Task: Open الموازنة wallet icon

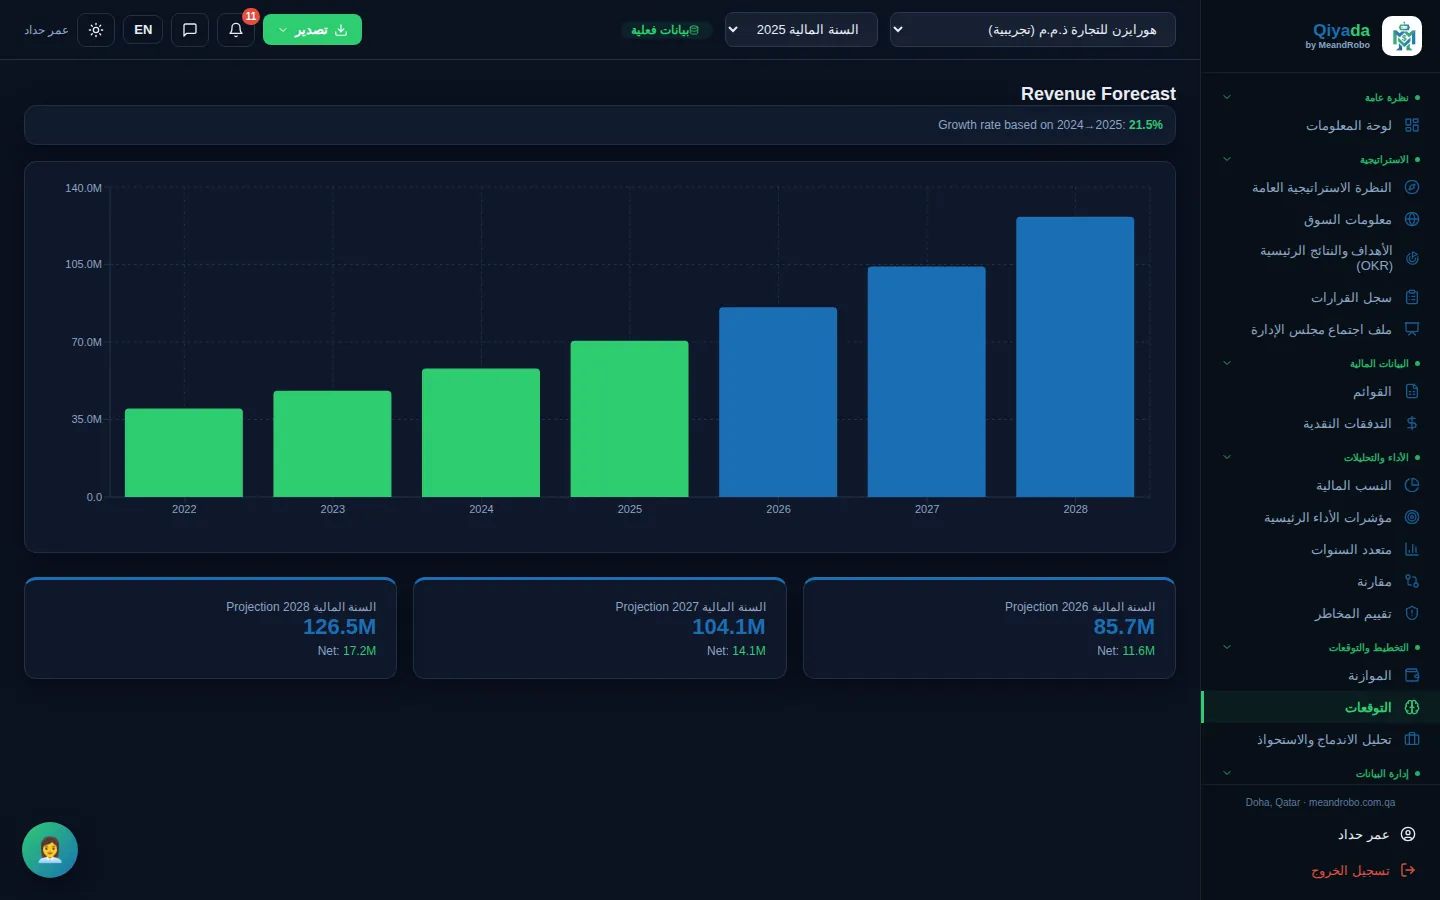Action: pyautogui.click(x=1412, y=675)
